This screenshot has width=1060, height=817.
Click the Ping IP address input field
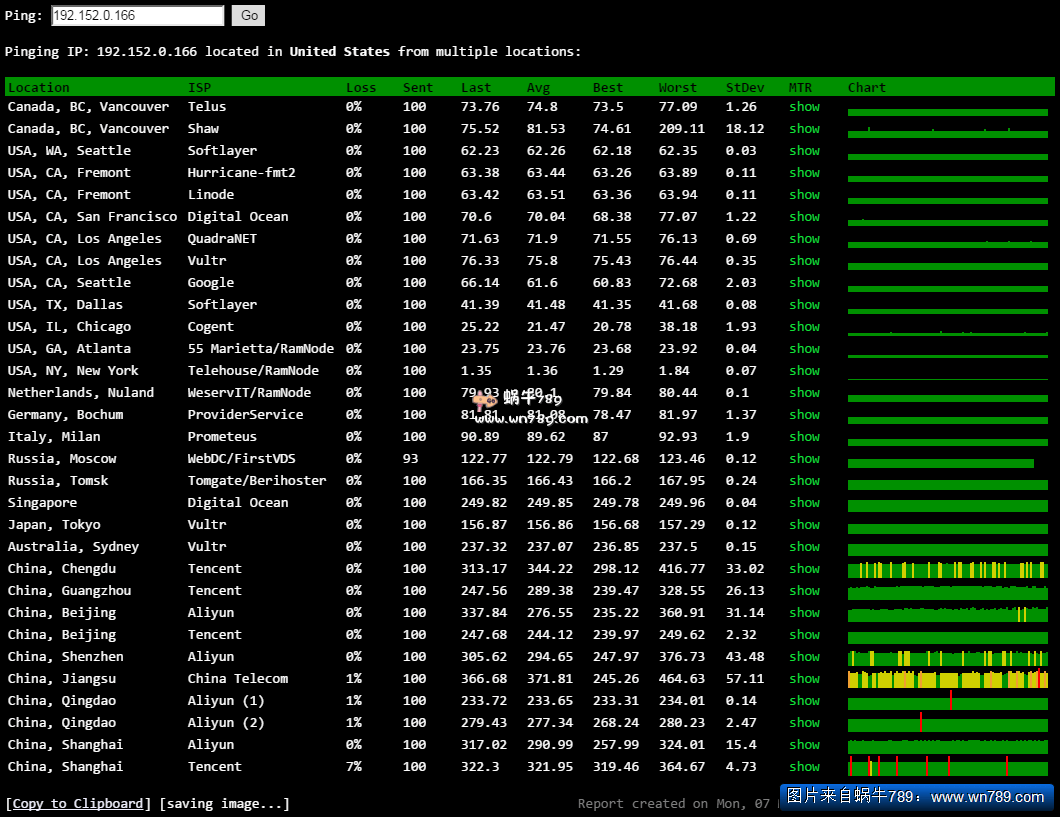[137, 16]
